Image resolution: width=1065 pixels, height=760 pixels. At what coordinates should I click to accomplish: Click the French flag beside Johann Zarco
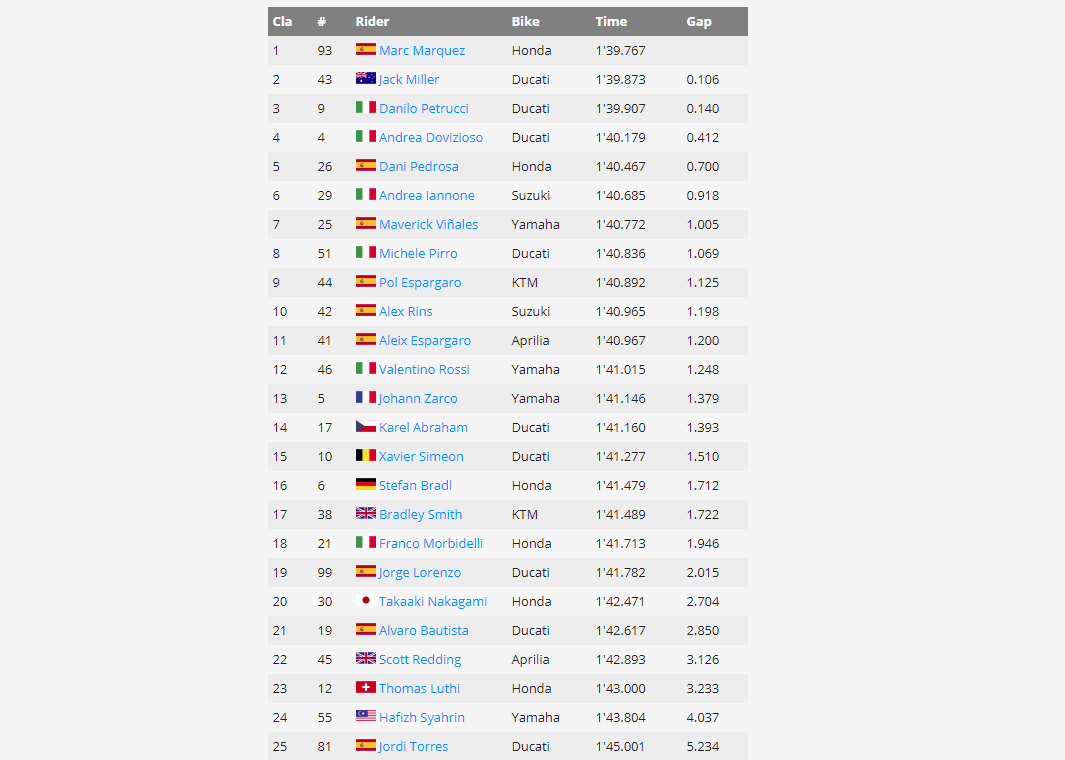click(x=365, y=397)
